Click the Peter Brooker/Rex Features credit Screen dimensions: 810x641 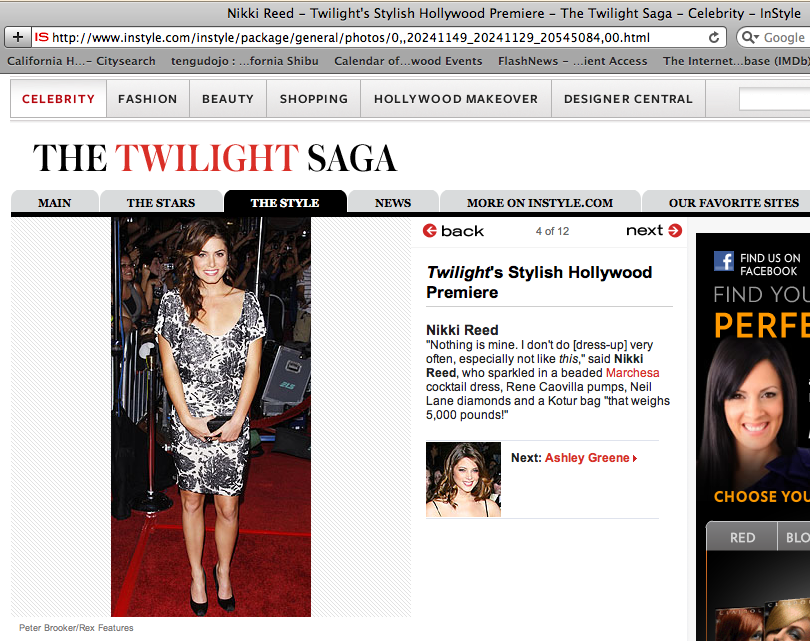(x=76, y=628)
